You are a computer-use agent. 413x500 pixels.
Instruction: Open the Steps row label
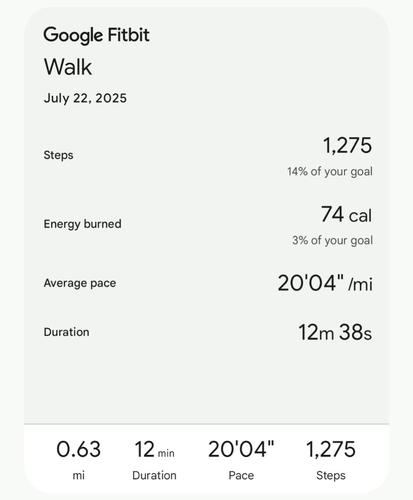click(x=58, y=155)
